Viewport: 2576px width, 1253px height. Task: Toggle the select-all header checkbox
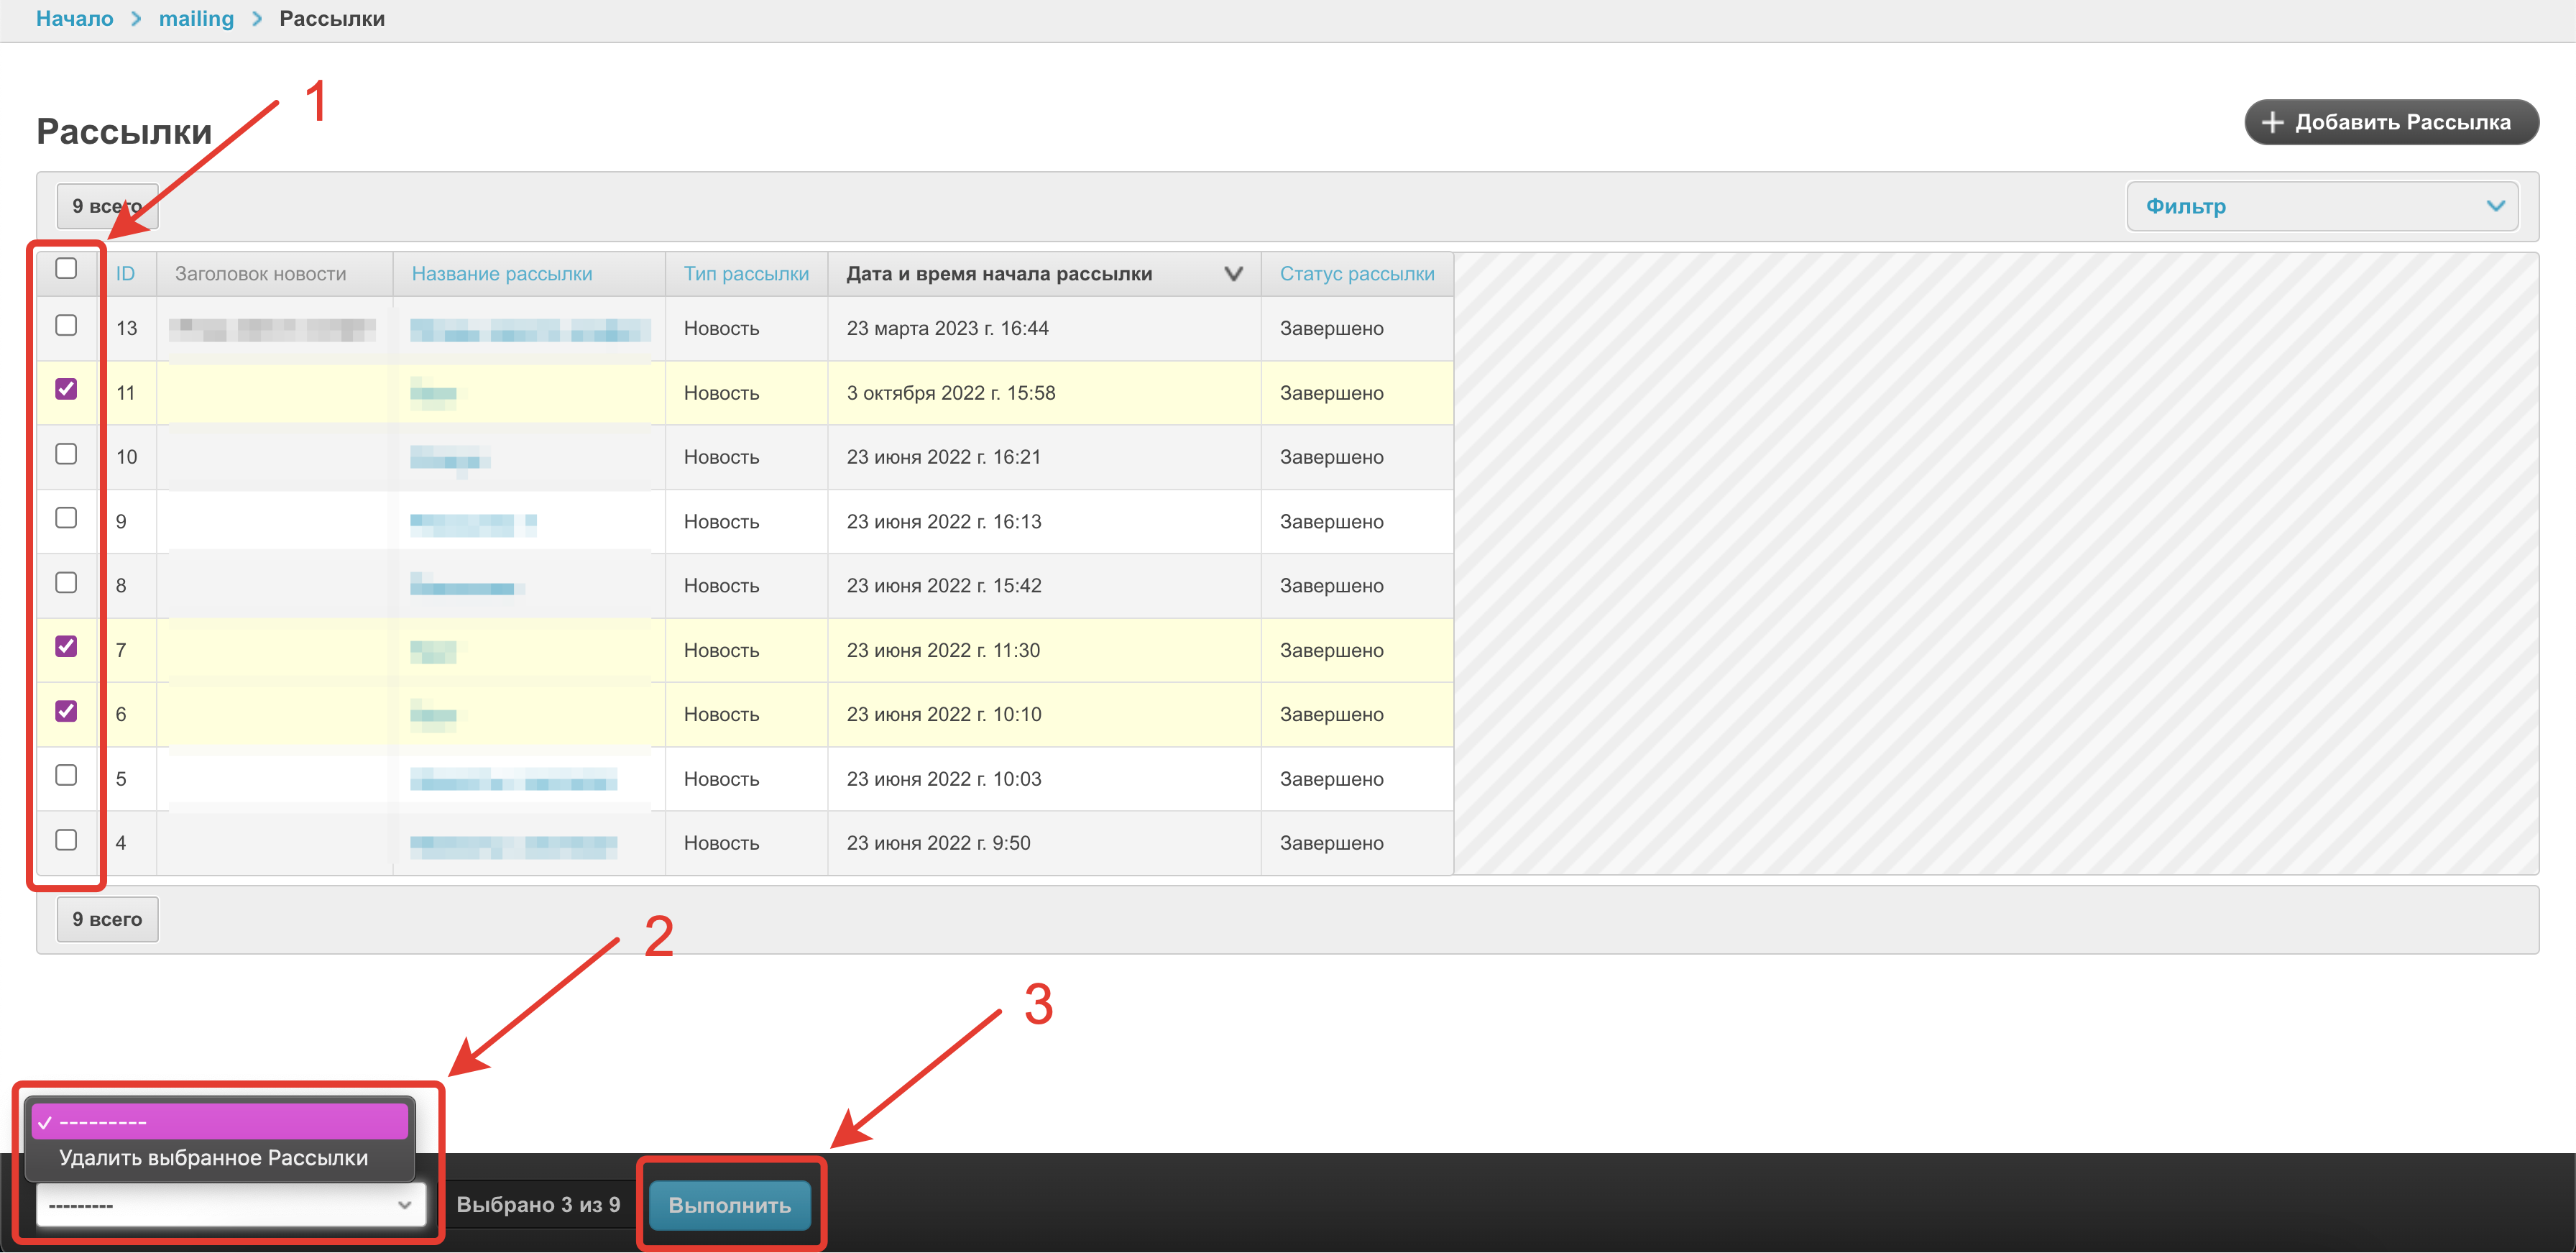click(66, 268)
